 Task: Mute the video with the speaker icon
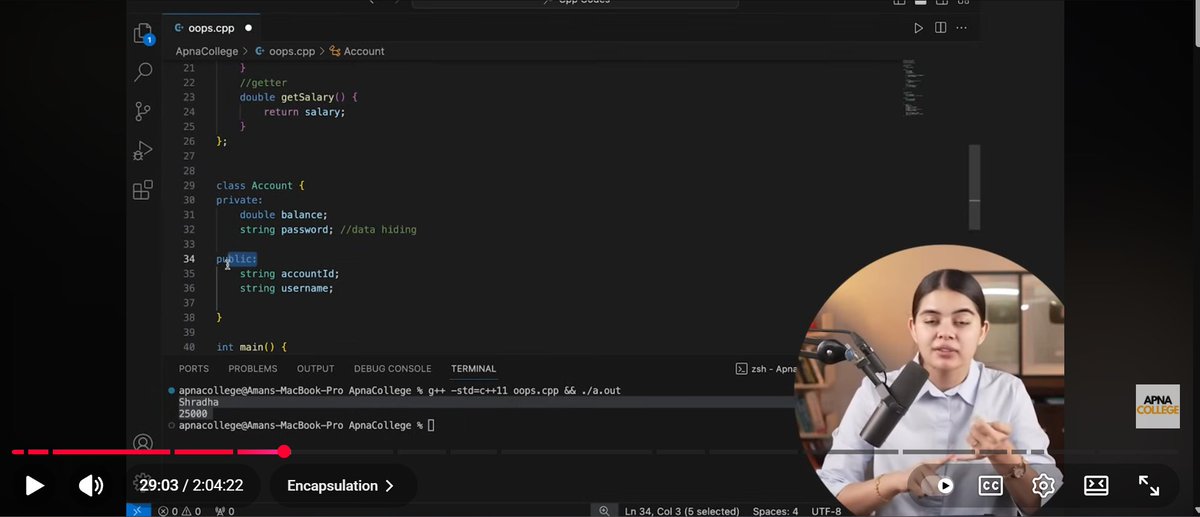tap(91, 486)
